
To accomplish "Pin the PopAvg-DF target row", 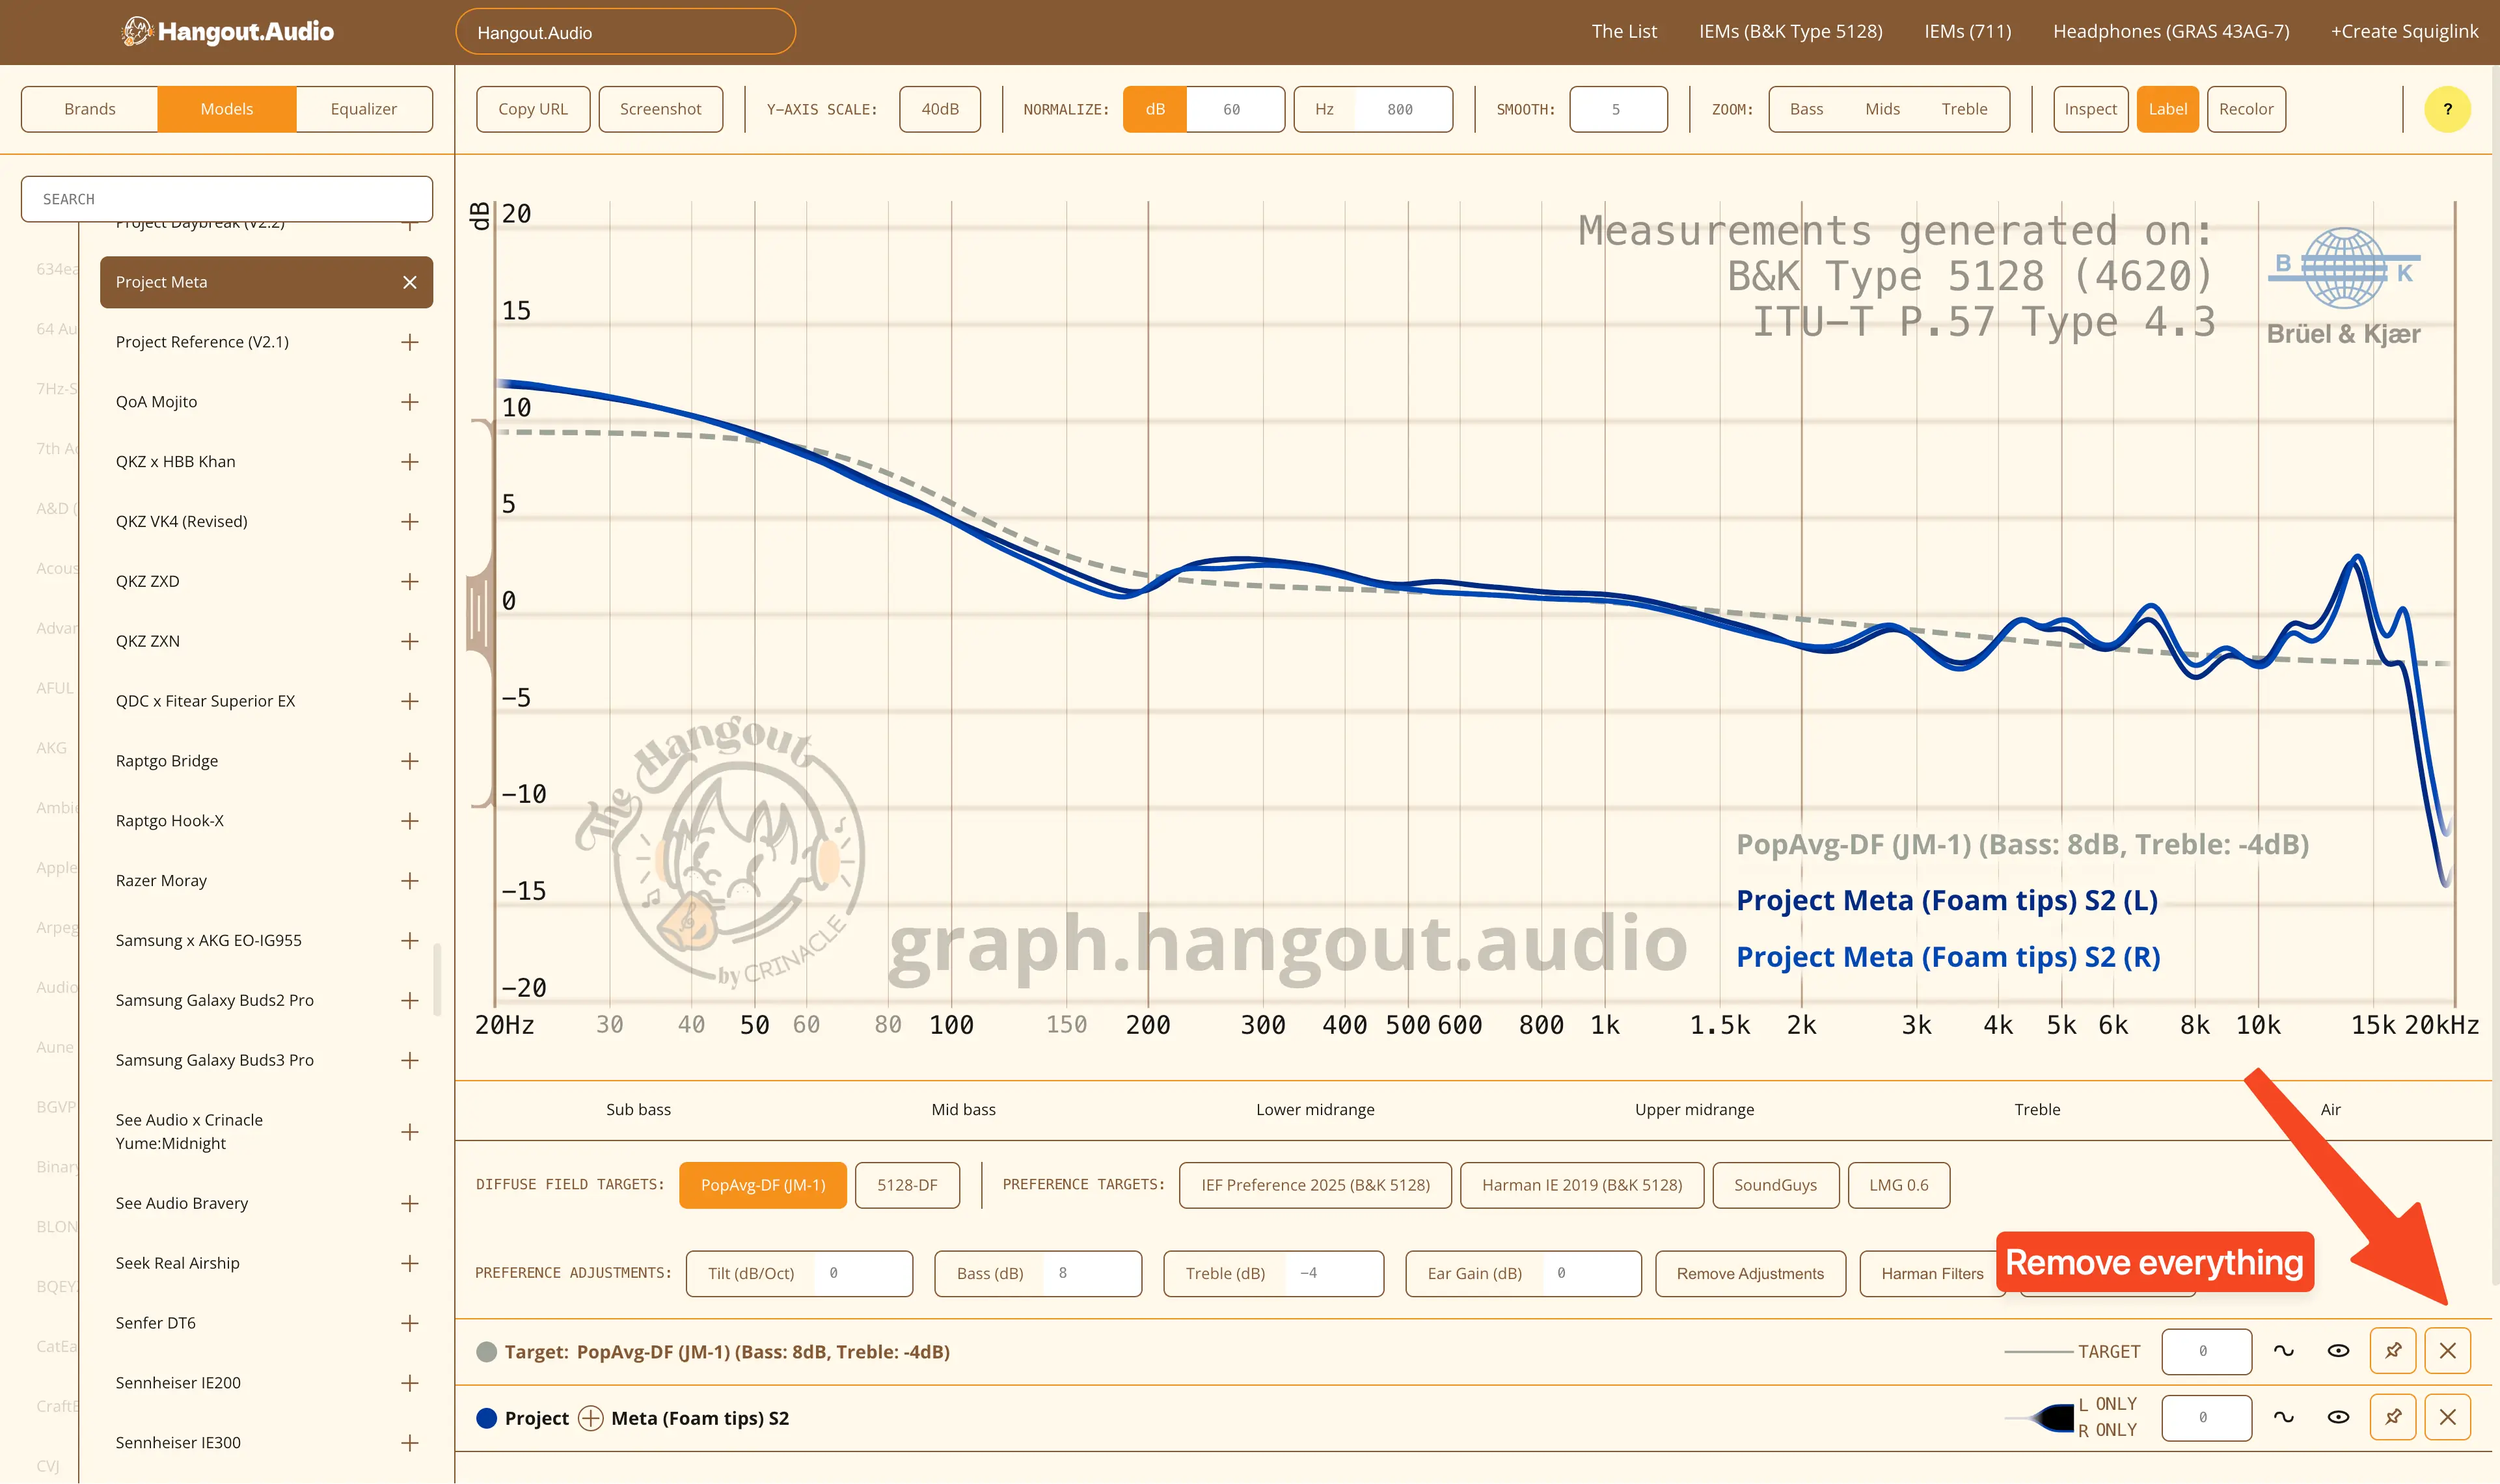I will (x=2392, y=1351).
